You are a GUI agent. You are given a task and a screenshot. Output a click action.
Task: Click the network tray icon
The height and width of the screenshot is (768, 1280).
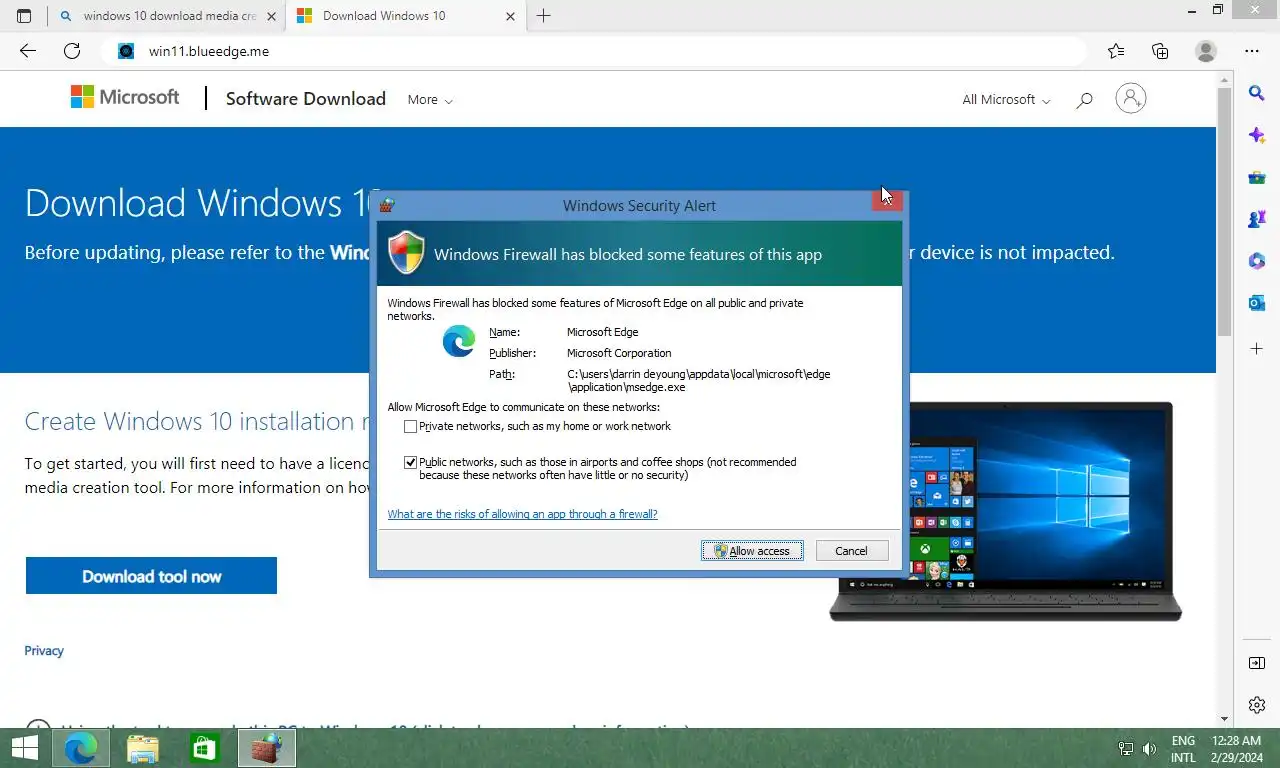(1126, 749)
